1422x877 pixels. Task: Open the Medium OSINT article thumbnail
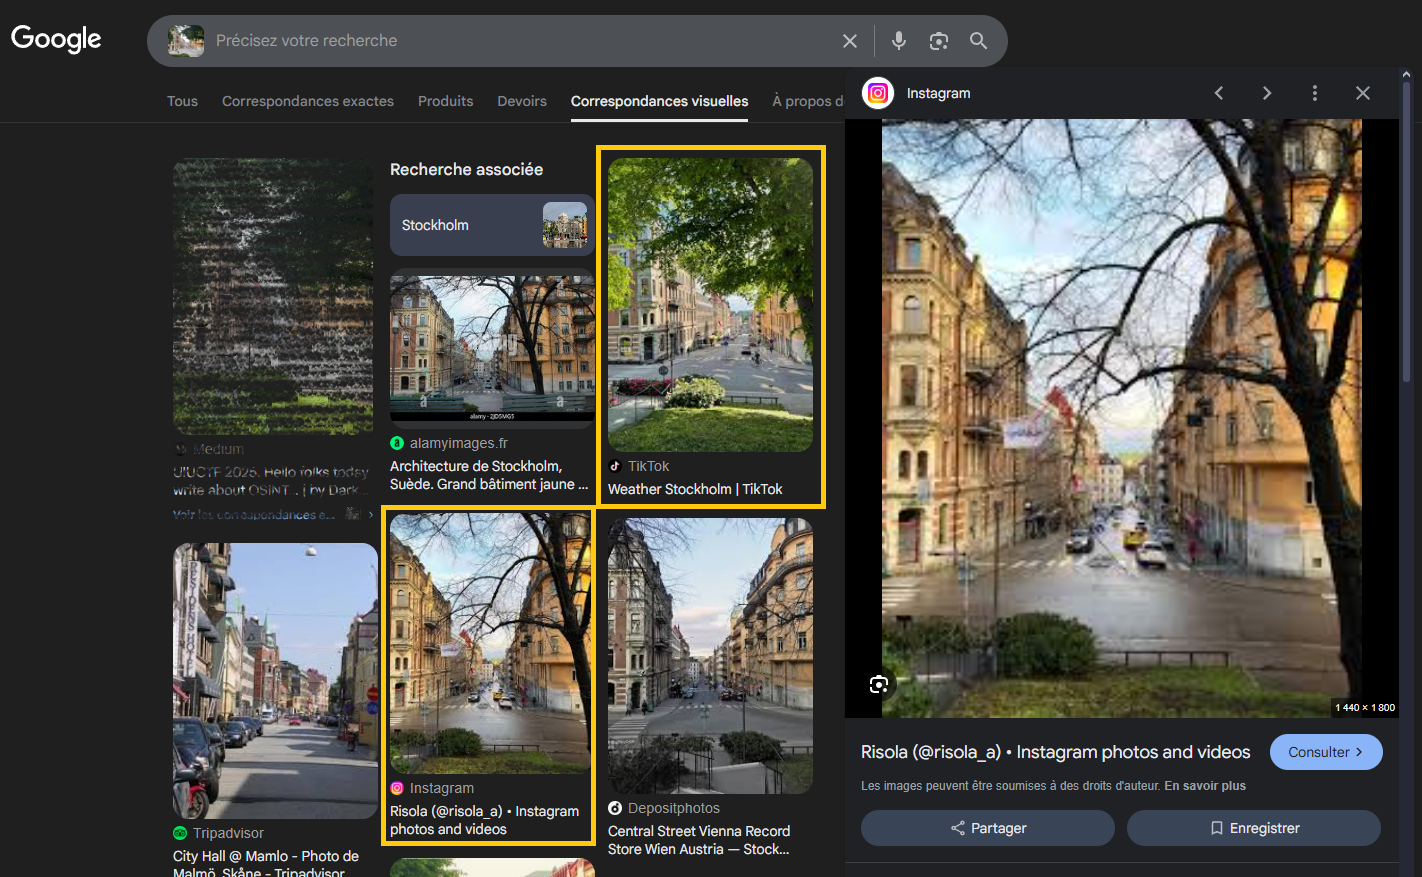[273, 296]
